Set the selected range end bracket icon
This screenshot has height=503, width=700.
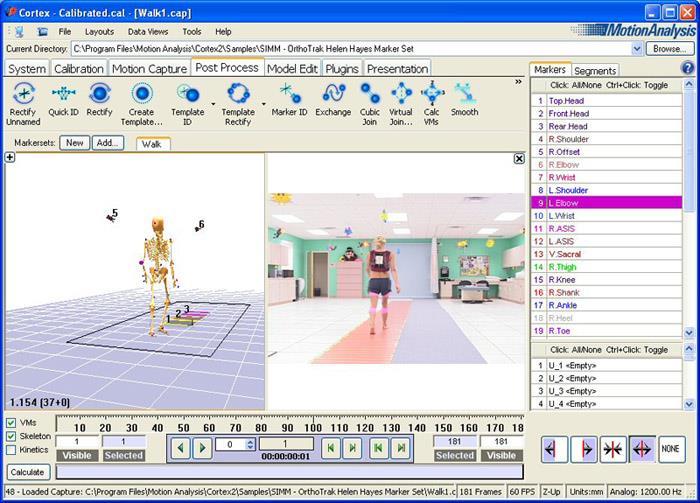point(583,449)
